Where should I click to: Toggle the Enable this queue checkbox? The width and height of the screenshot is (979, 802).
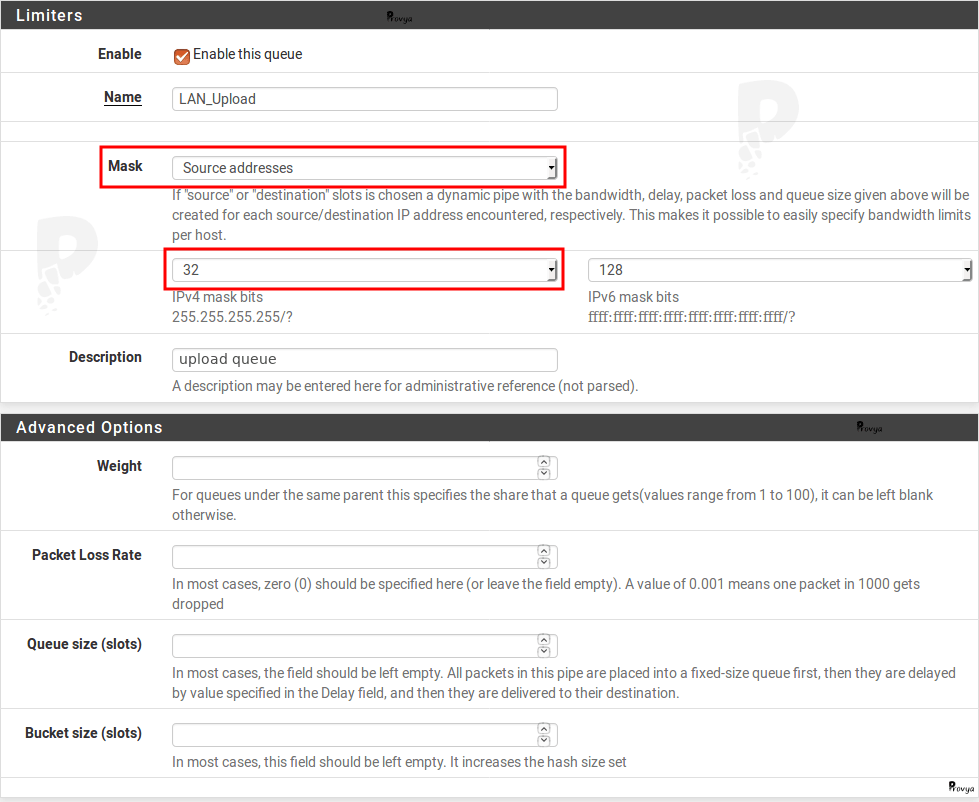182,55
